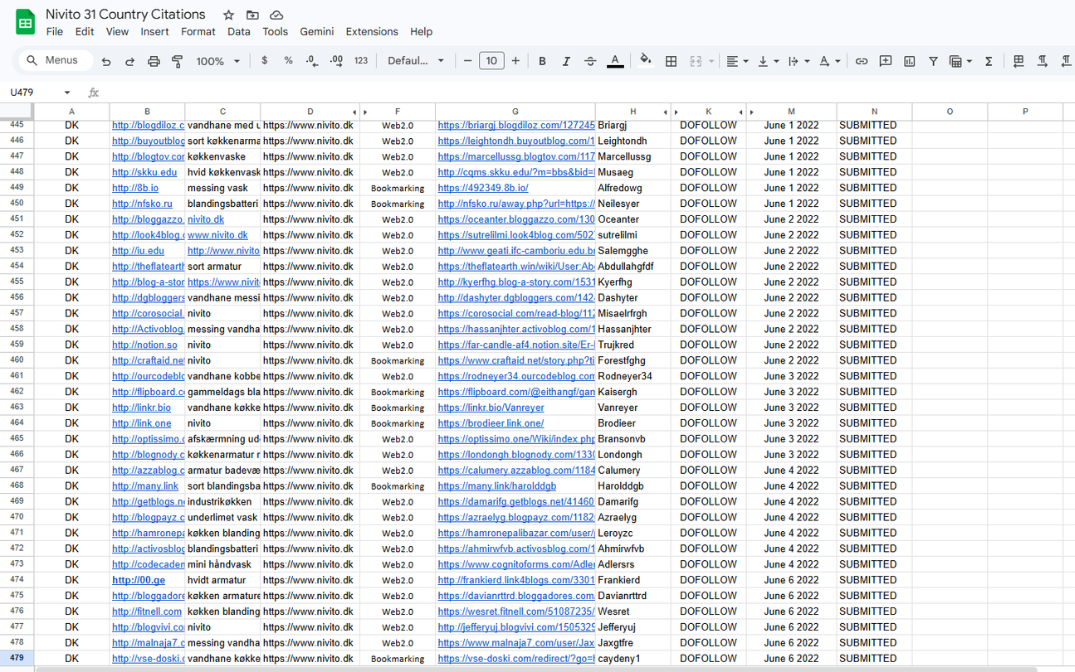1075x672 pixels.
Task: Click the Undo icon in toolbar
Action: [x=106, y=61]
